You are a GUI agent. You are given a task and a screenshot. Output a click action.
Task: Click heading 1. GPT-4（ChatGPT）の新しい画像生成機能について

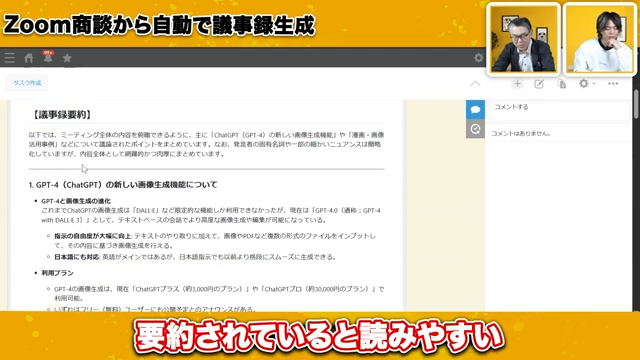coord(123,185)
